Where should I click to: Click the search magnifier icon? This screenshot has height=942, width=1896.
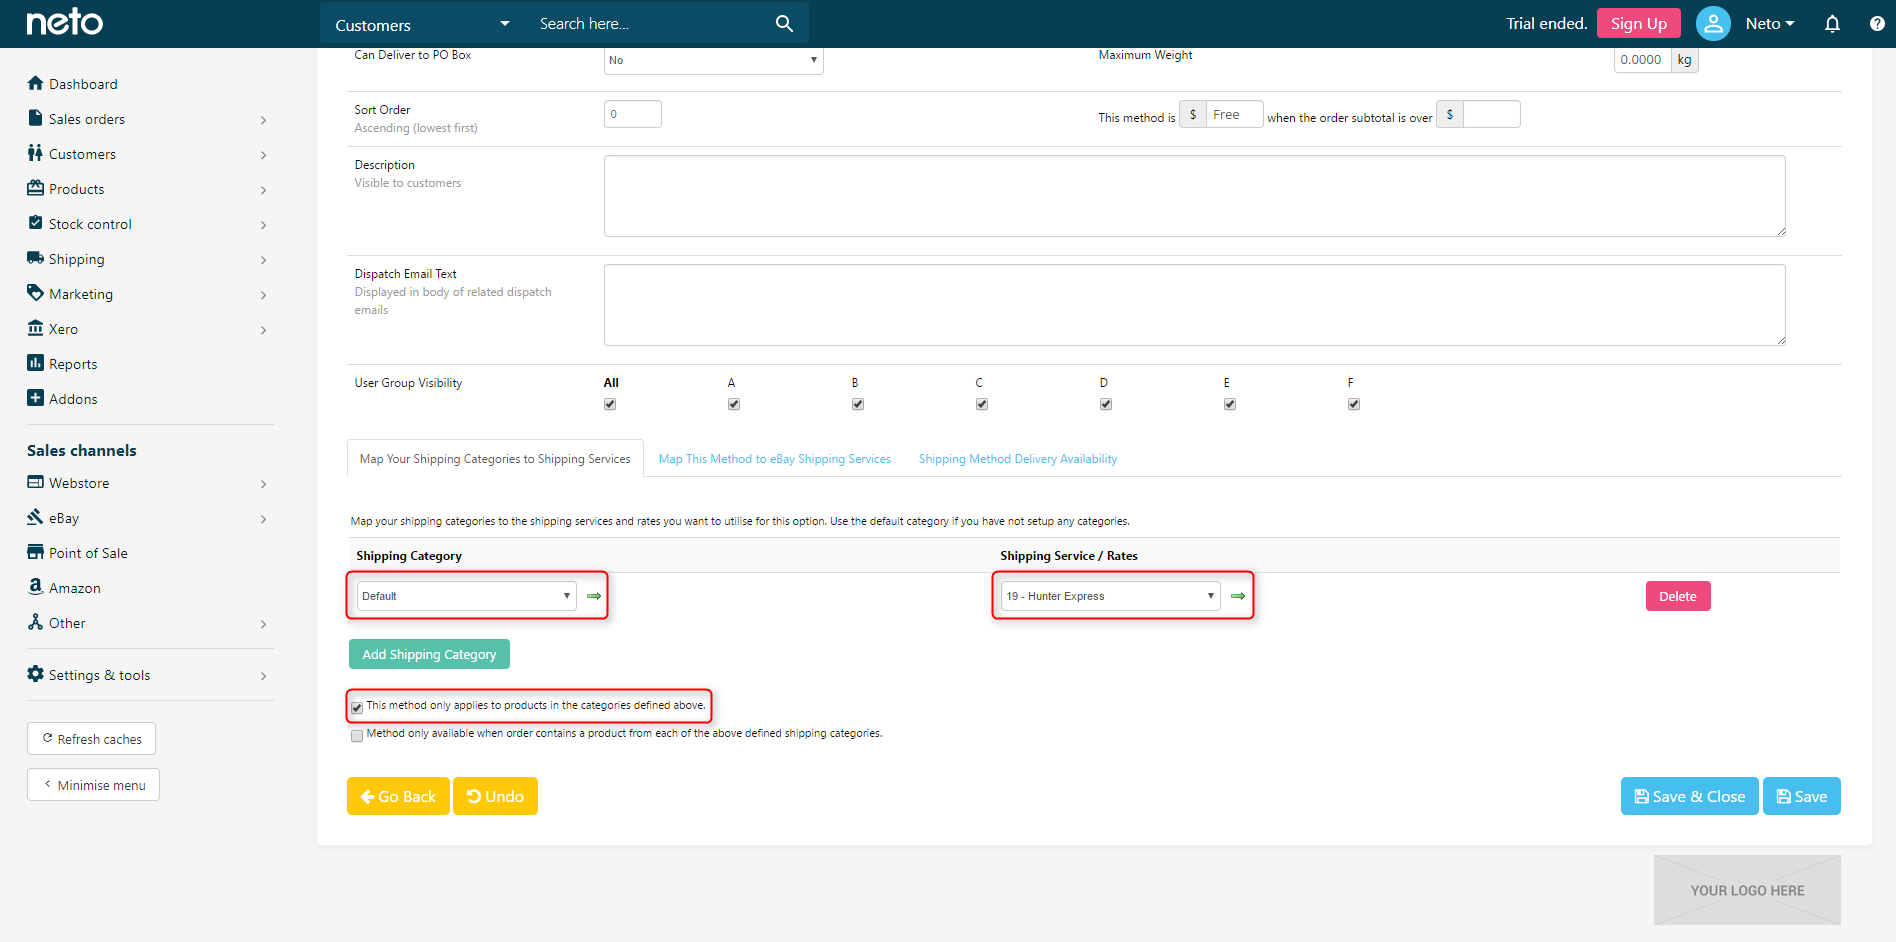784,23
